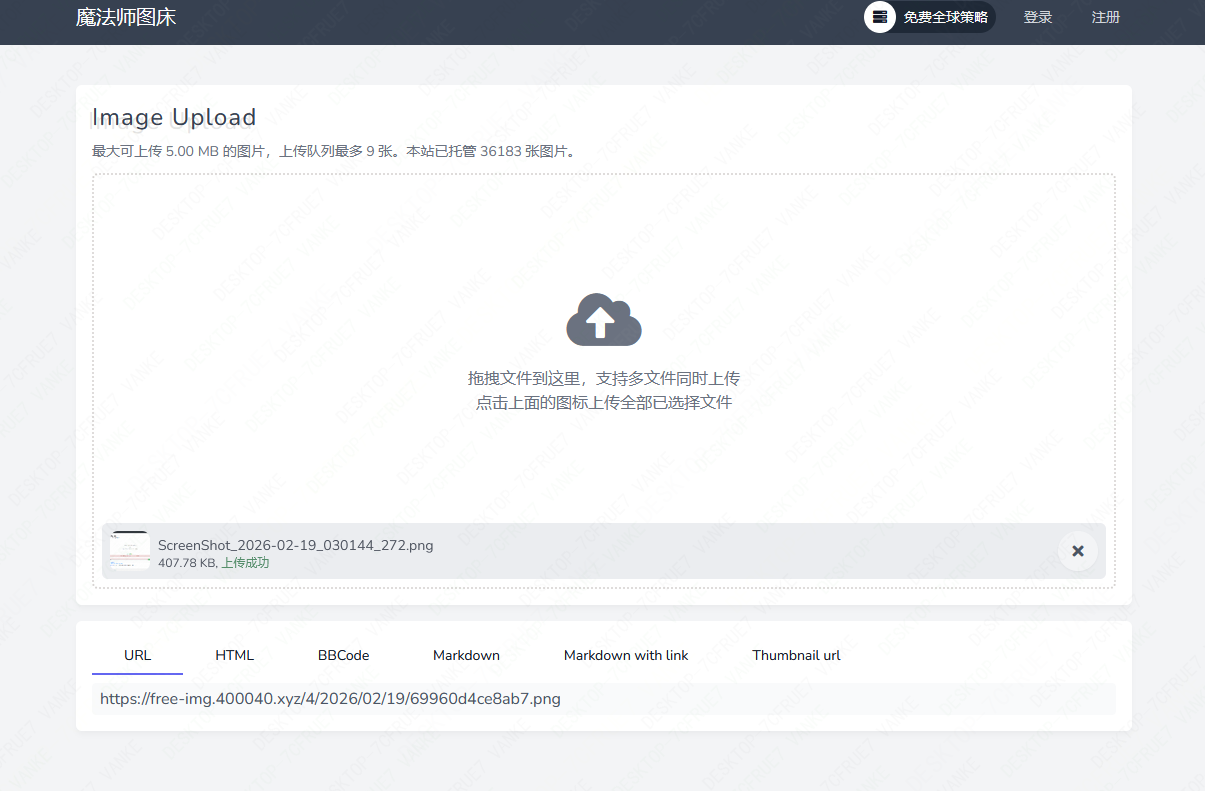
Task: Open the 免费全球策略 storage strategy selector
Action: pyautogui.click(x=944, y=17)
